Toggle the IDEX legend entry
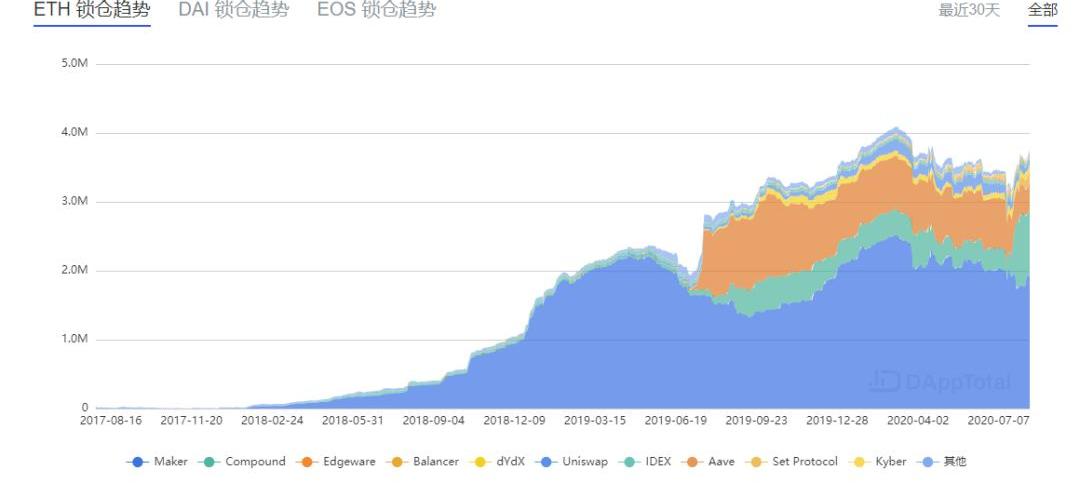The height and width of the screenshot is (494, 1080). [x=645, y=462]
